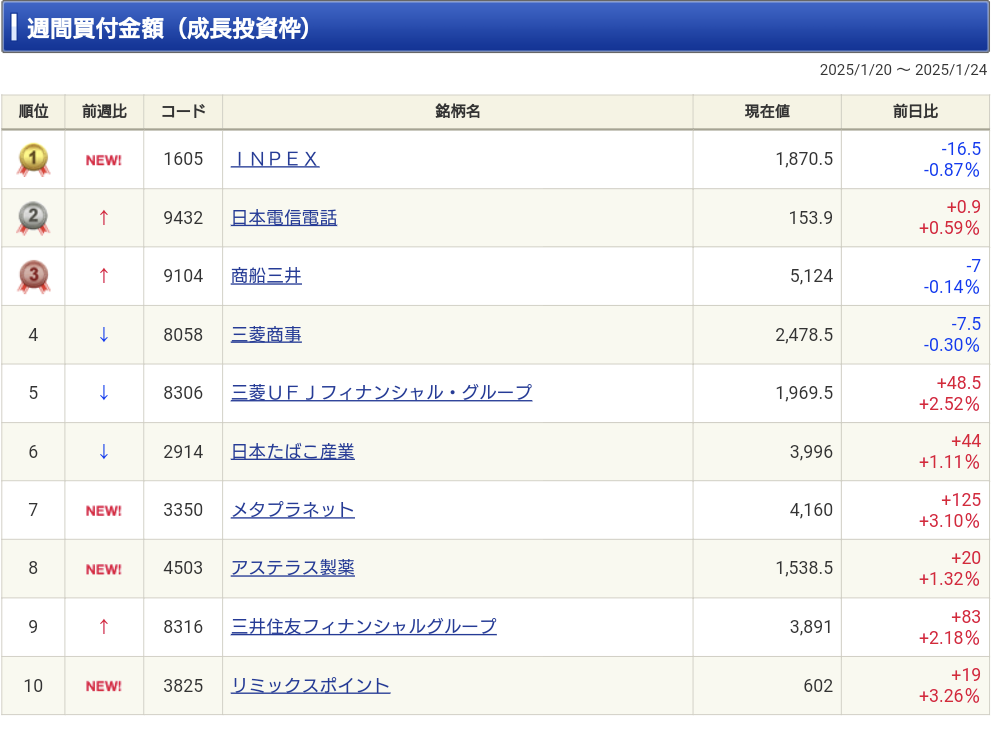This screenshot has width=996, height=732.
Task: Select stock code 1605
Action: tap(183, 159)
